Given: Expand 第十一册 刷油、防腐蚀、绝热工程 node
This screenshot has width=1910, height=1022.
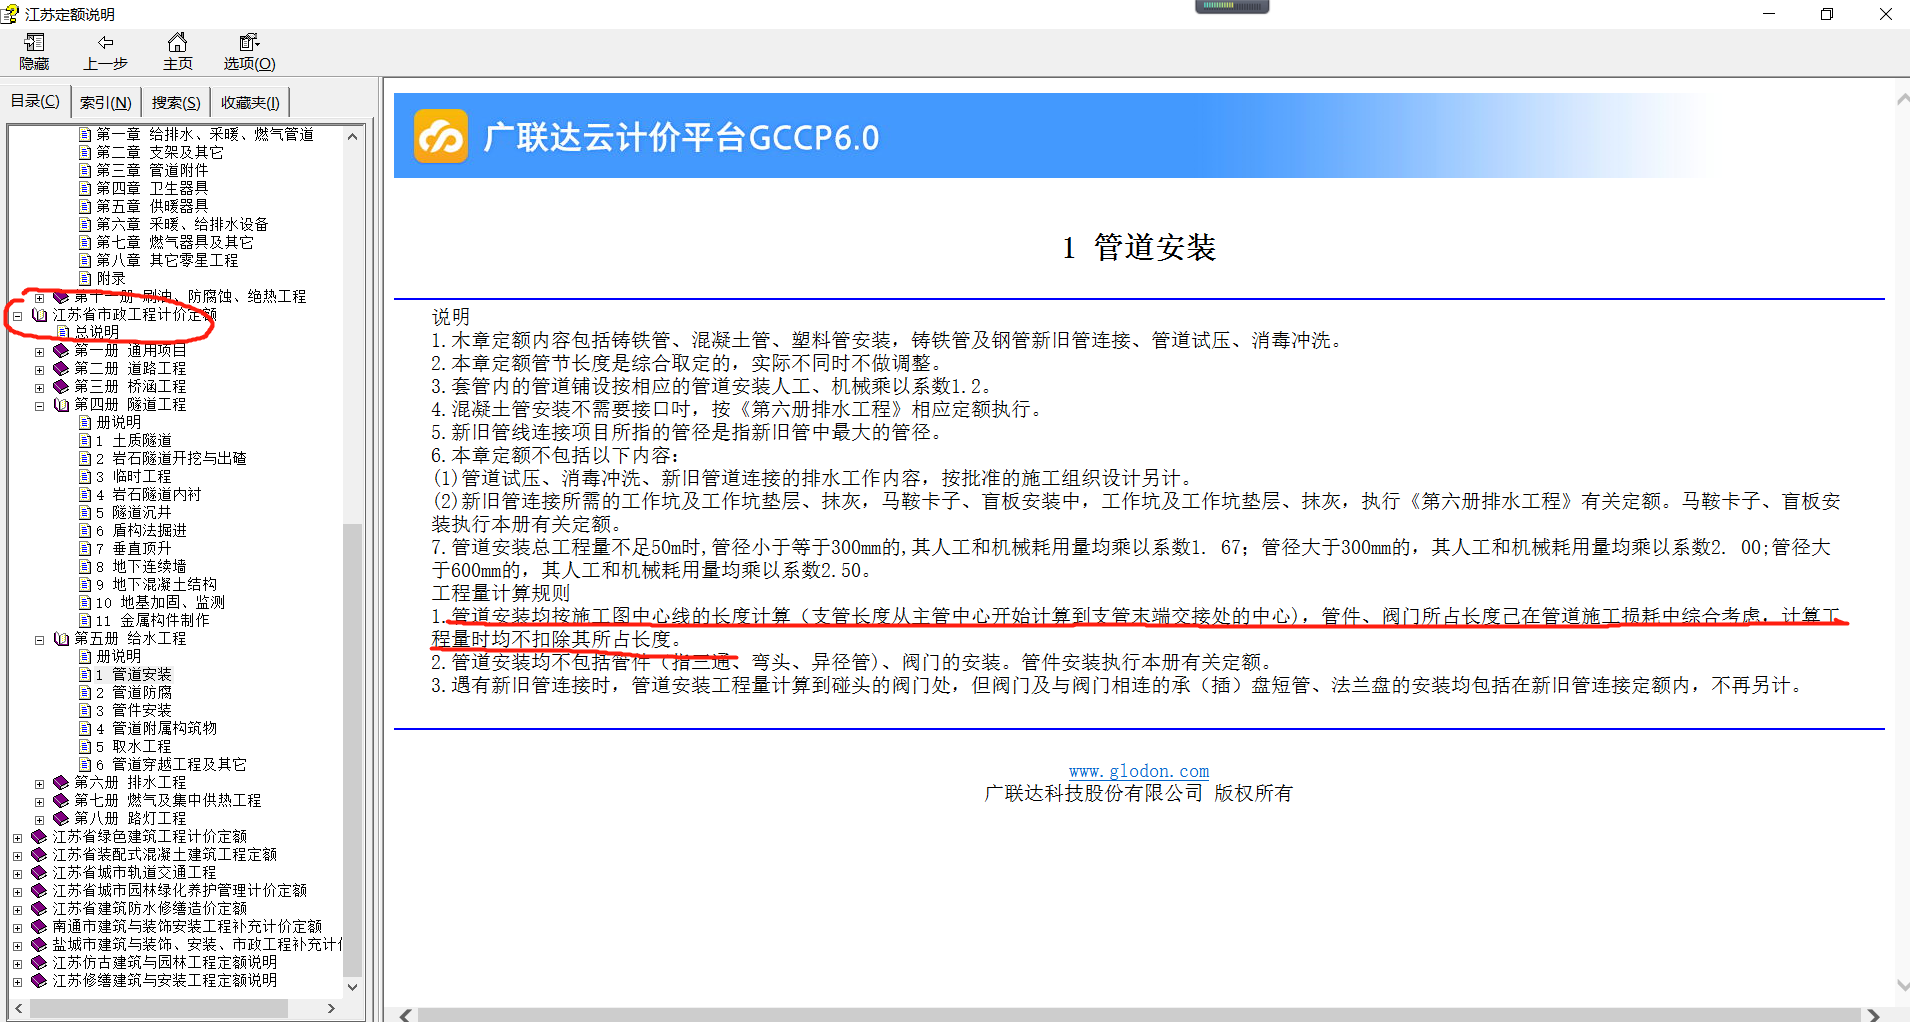Looking at the screenshot, I should pos(39,298).
